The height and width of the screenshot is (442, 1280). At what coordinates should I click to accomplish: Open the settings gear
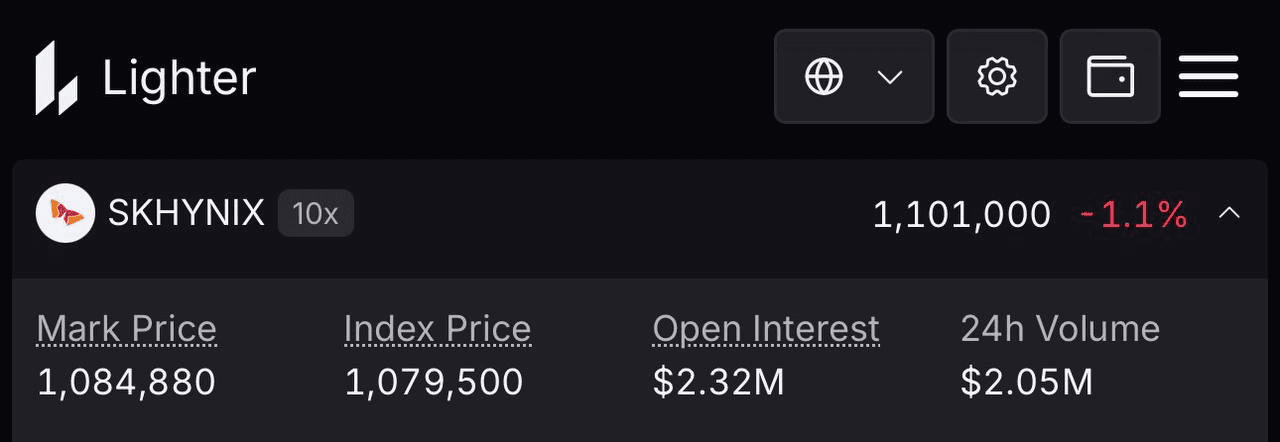pyautogui.click(x=997, y=77)
